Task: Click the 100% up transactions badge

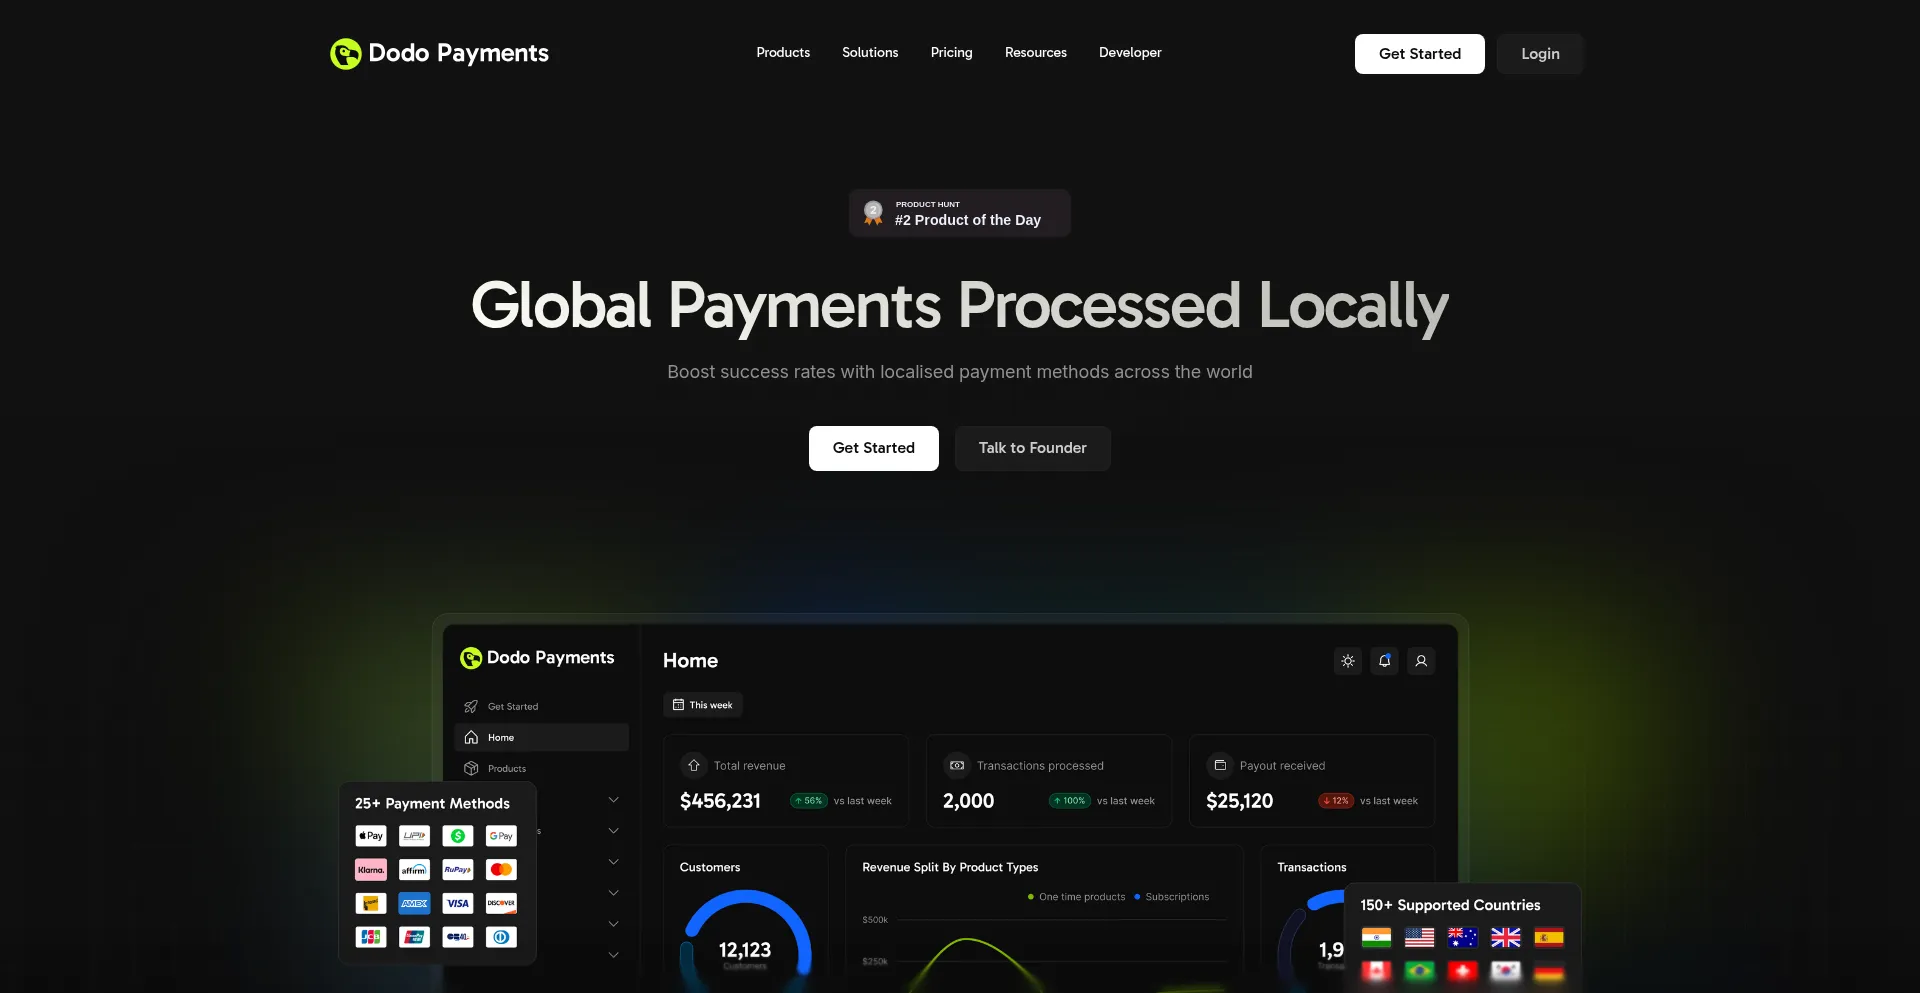Action: tap(1070, 801)
